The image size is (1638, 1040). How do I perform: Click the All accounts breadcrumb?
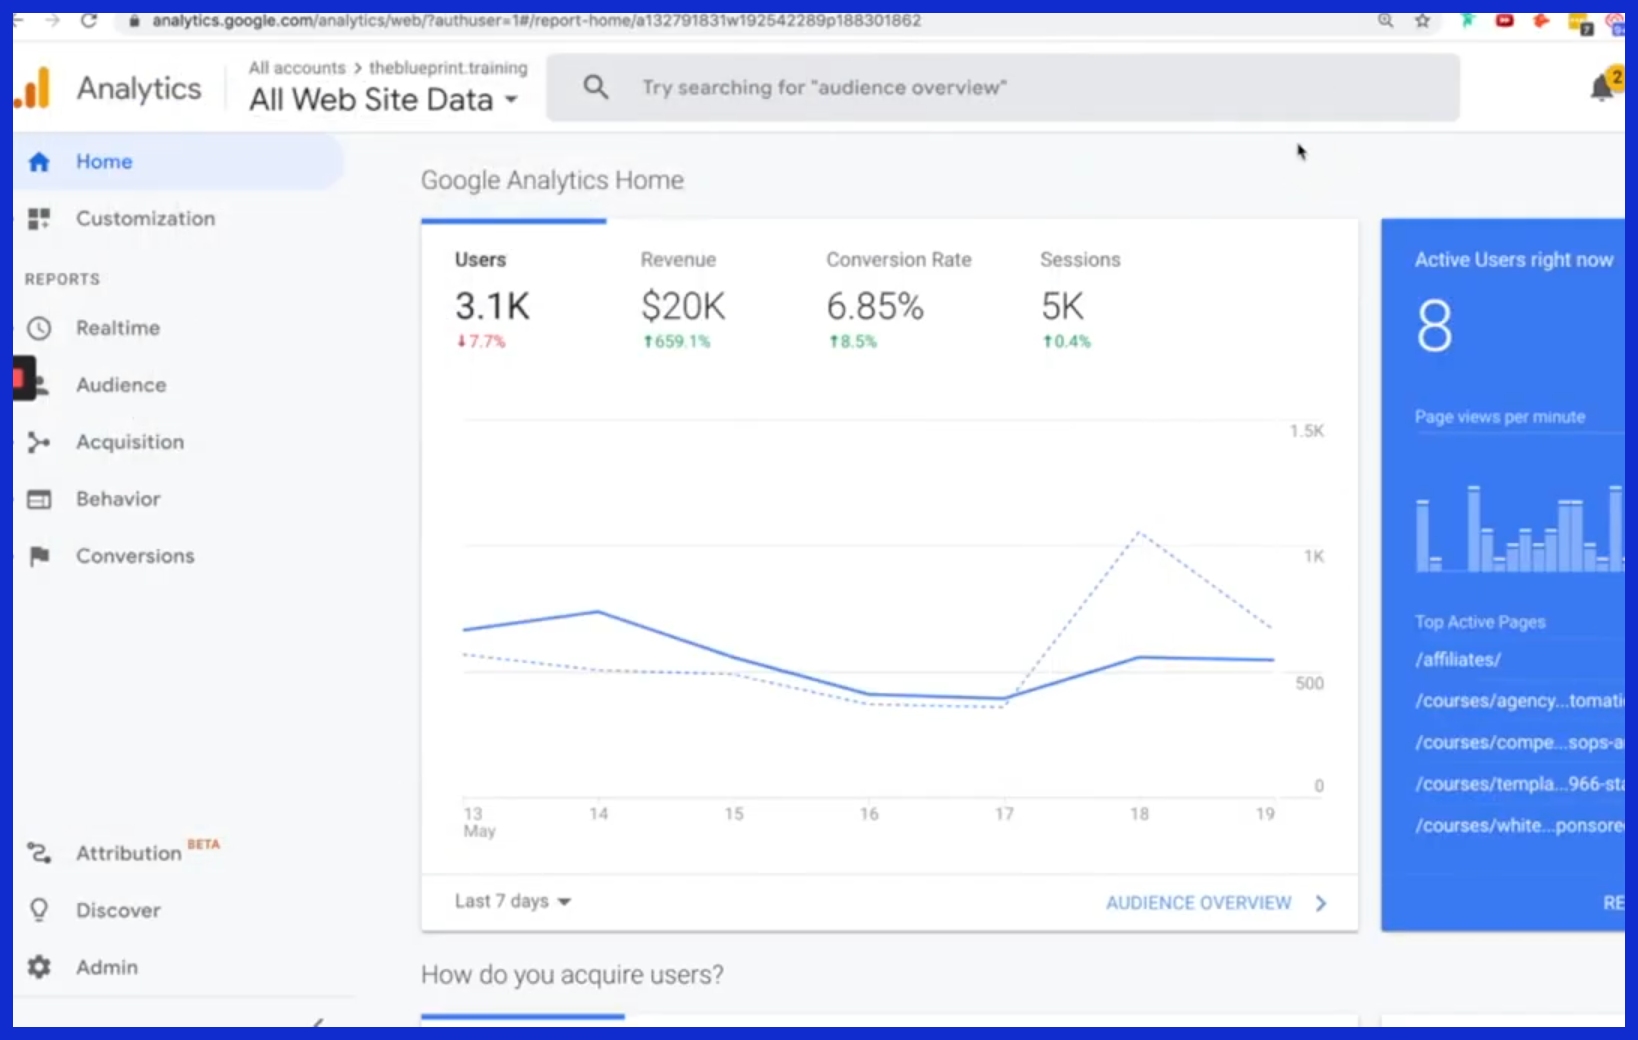pyautogui.click(x=297, y=68)
